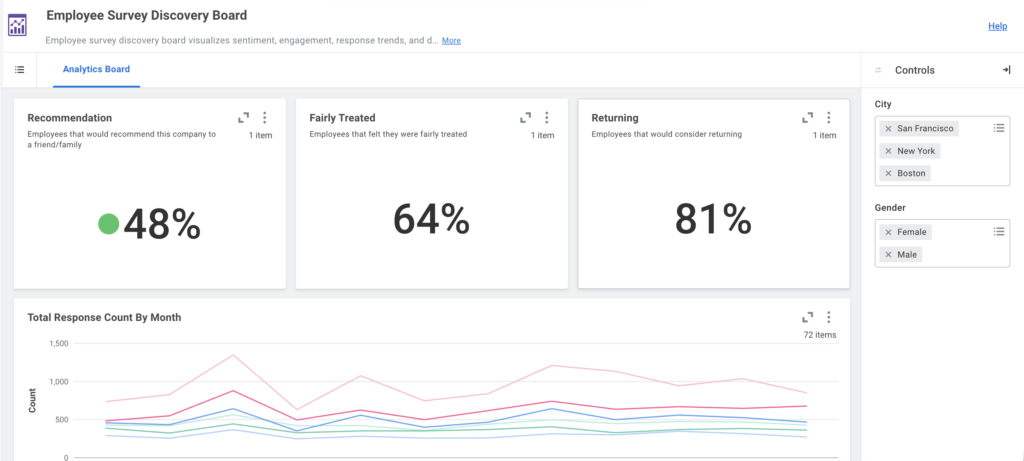Click the Employee Survey board logo icon
Viewport: 1024px width, 461px height.
pos(18,24)
